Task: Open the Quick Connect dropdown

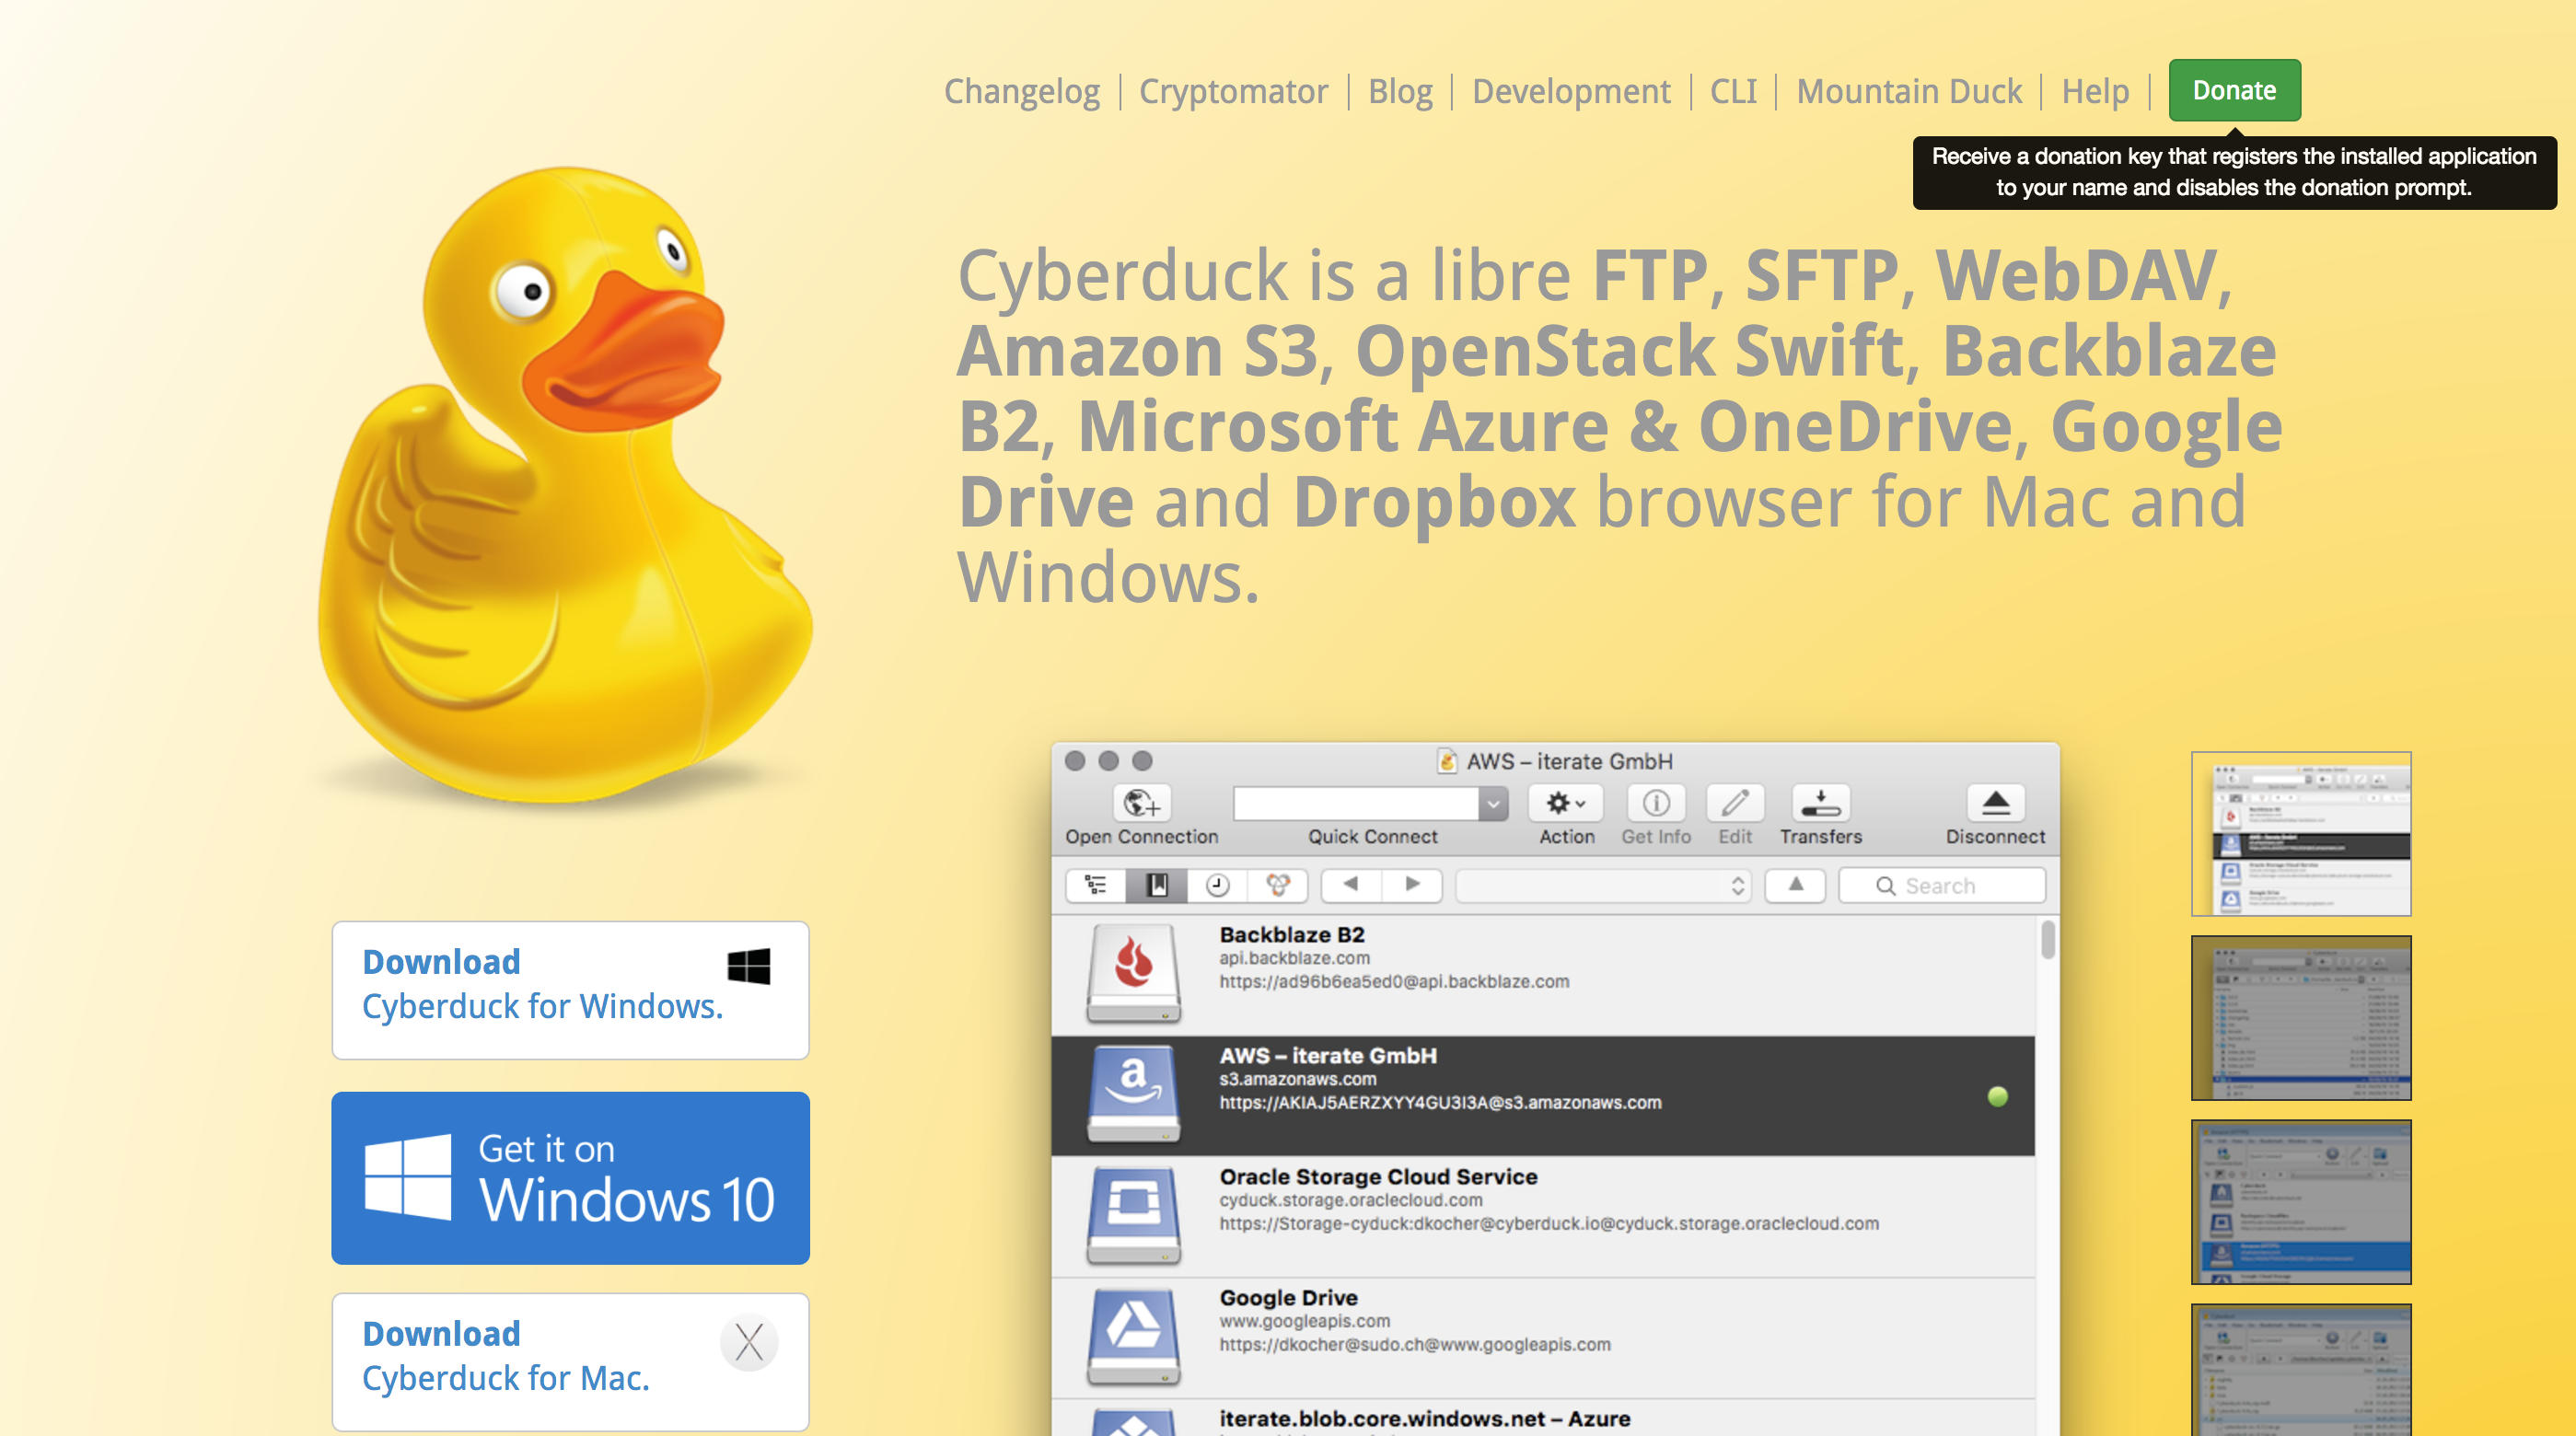Action: coord(1492,803)
